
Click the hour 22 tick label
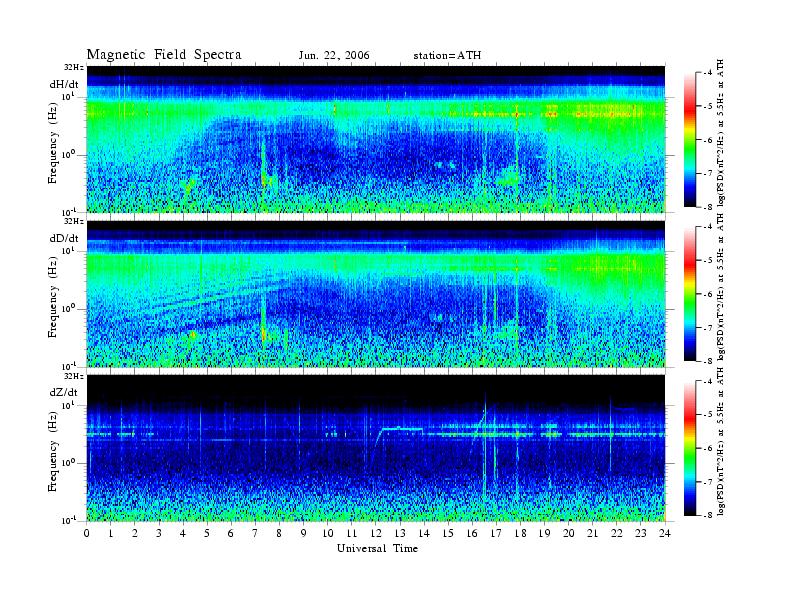[617, 534]
